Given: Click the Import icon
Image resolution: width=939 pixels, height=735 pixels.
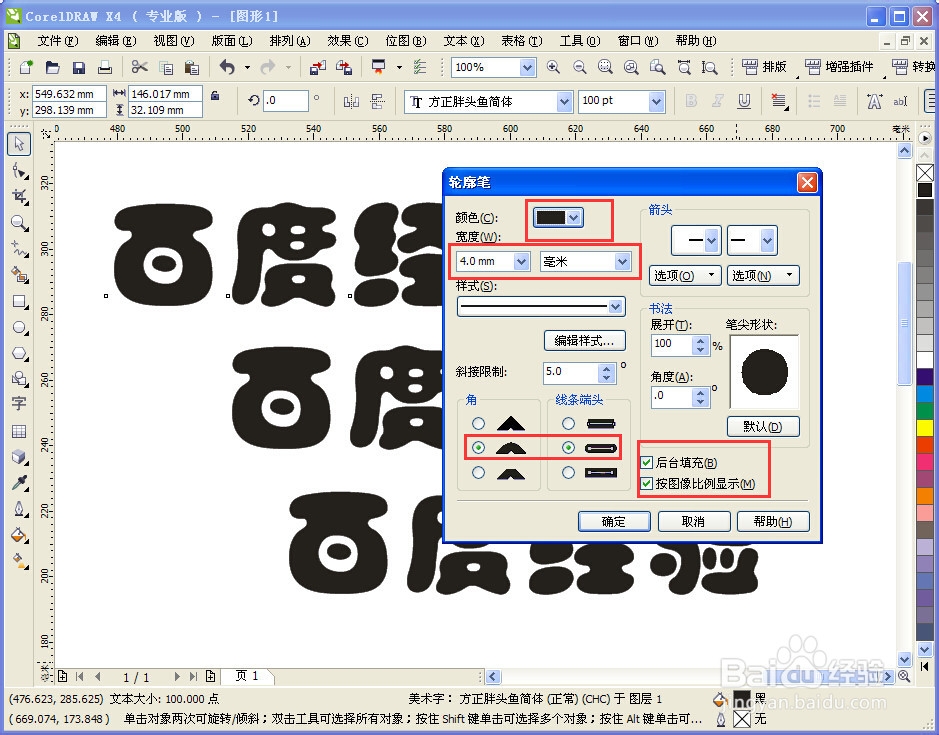Looking at the screenshot, I should [x=317, y=67].
